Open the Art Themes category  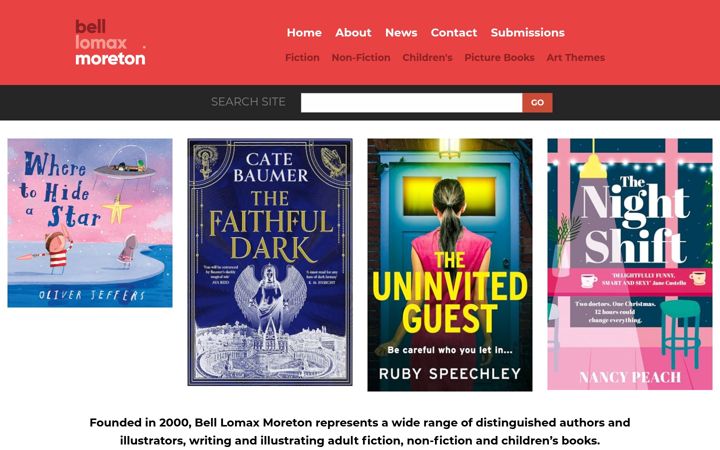click(x=575, y=57)
